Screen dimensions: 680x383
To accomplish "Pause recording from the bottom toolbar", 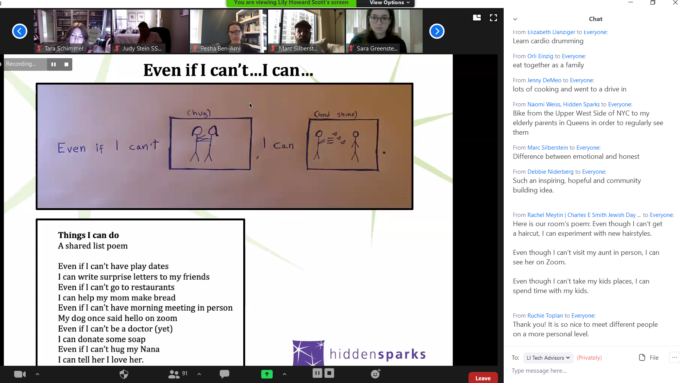I will tap(317, 373).
